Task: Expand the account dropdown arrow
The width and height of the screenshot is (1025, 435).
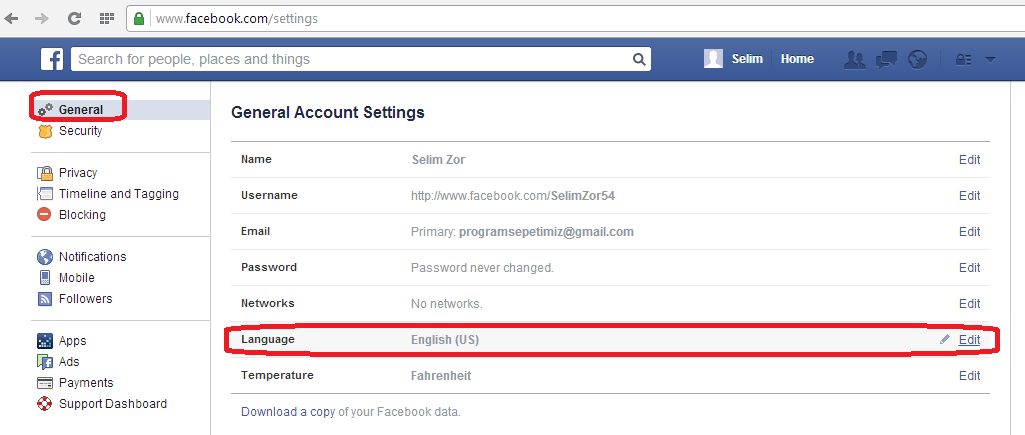Action: [990, 59]
